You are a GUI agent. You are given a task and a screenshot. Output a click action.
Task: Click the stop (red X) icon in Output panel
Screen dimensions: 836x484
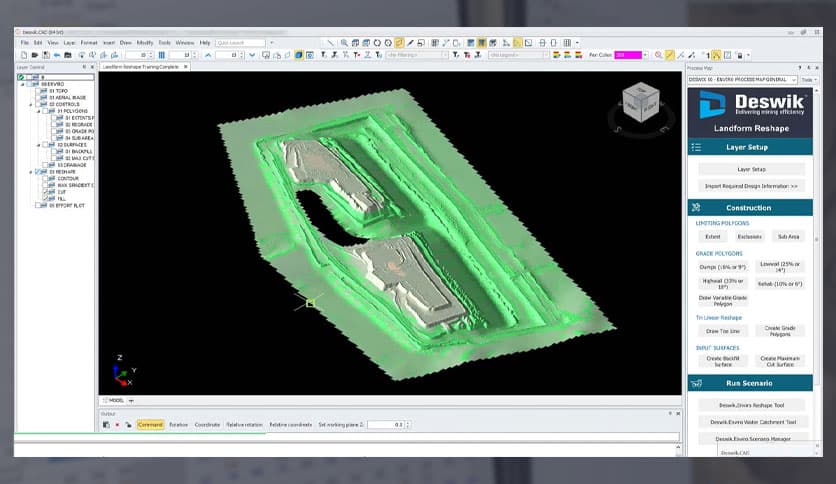coord(117,425)
